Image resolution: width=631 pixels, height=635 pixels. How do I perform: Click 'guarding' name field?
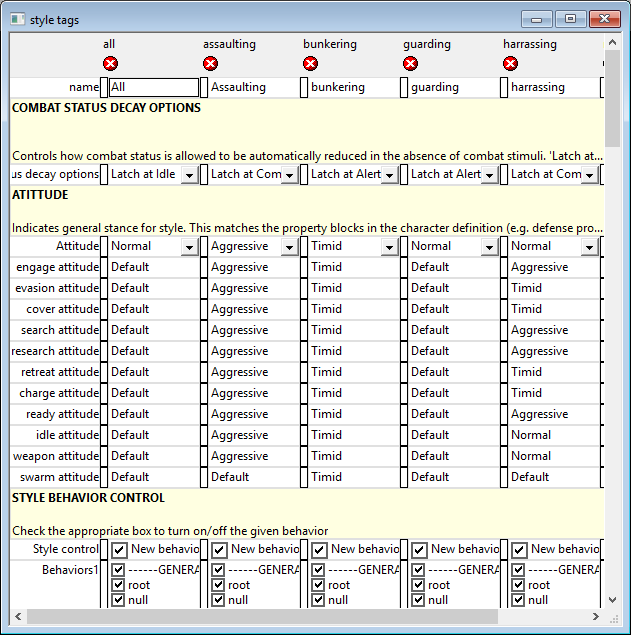pos(454,87)
